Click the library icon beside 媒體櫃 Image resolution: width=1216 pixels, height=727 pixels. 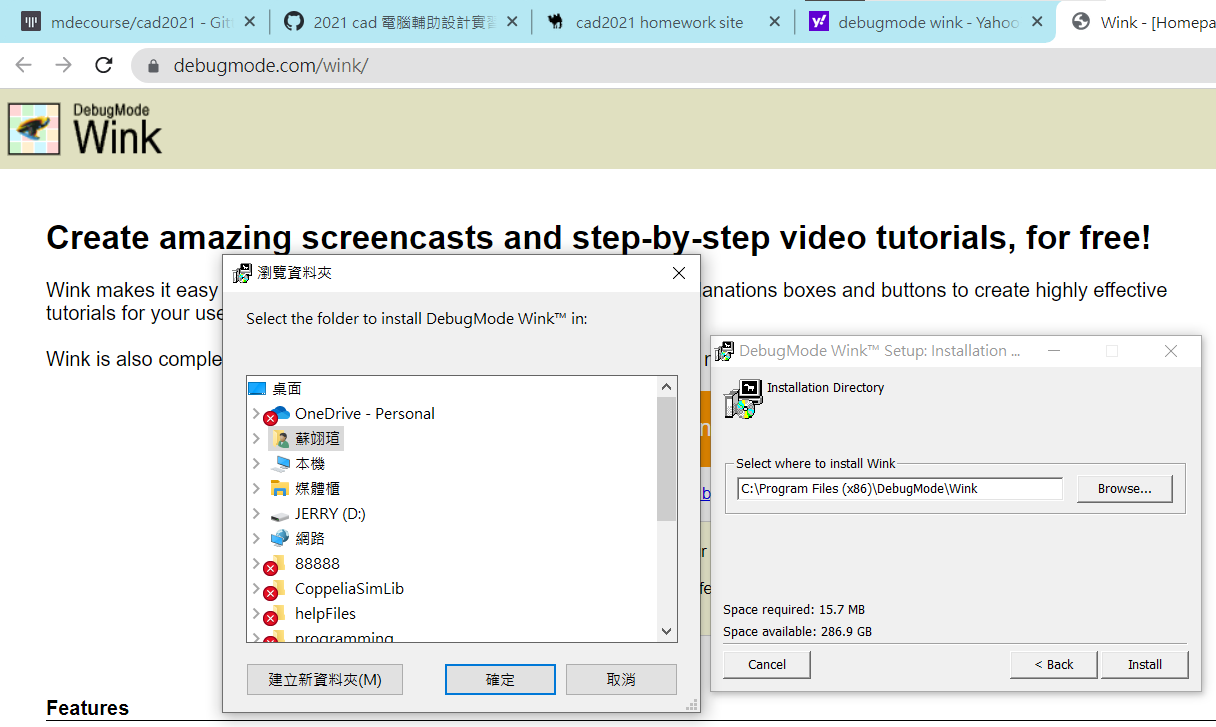280,488
